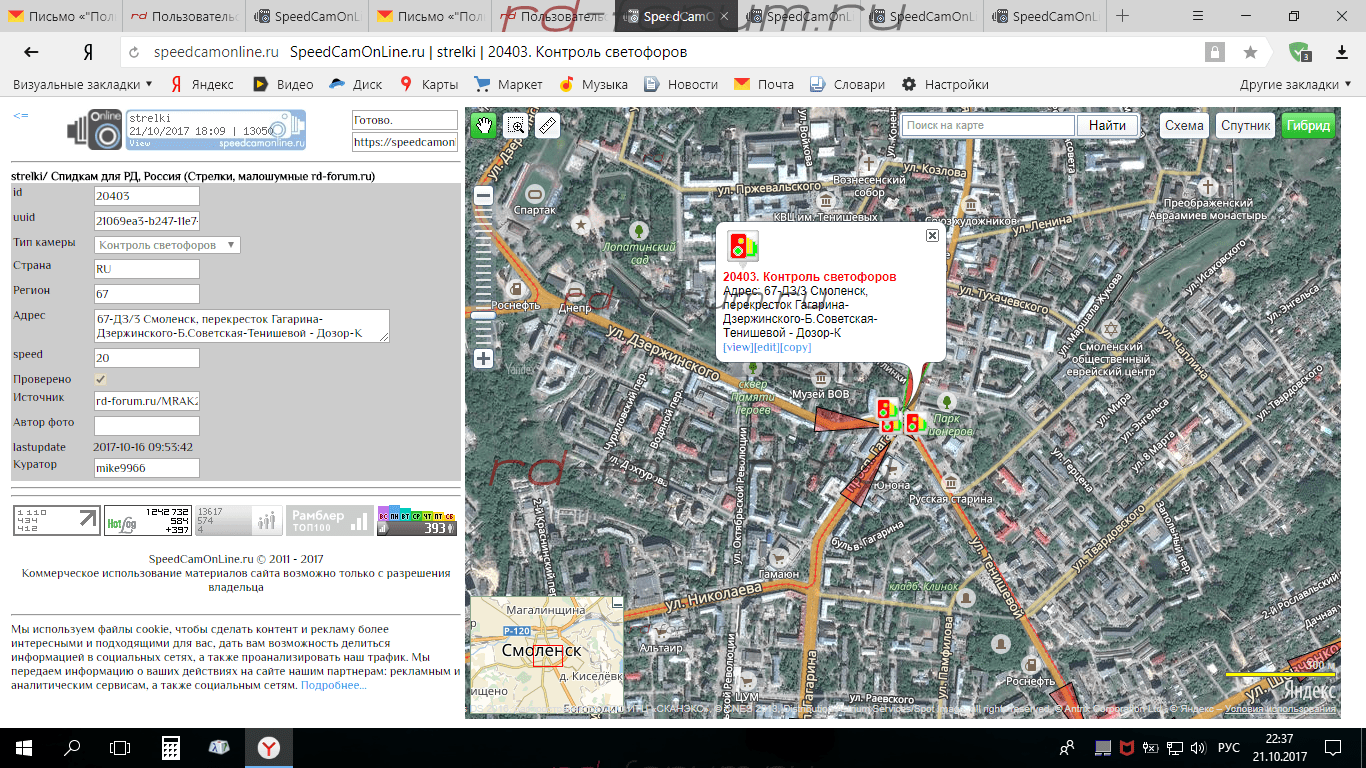
Task: Expand Другие закладки folder
Action: coord(1295,85)
